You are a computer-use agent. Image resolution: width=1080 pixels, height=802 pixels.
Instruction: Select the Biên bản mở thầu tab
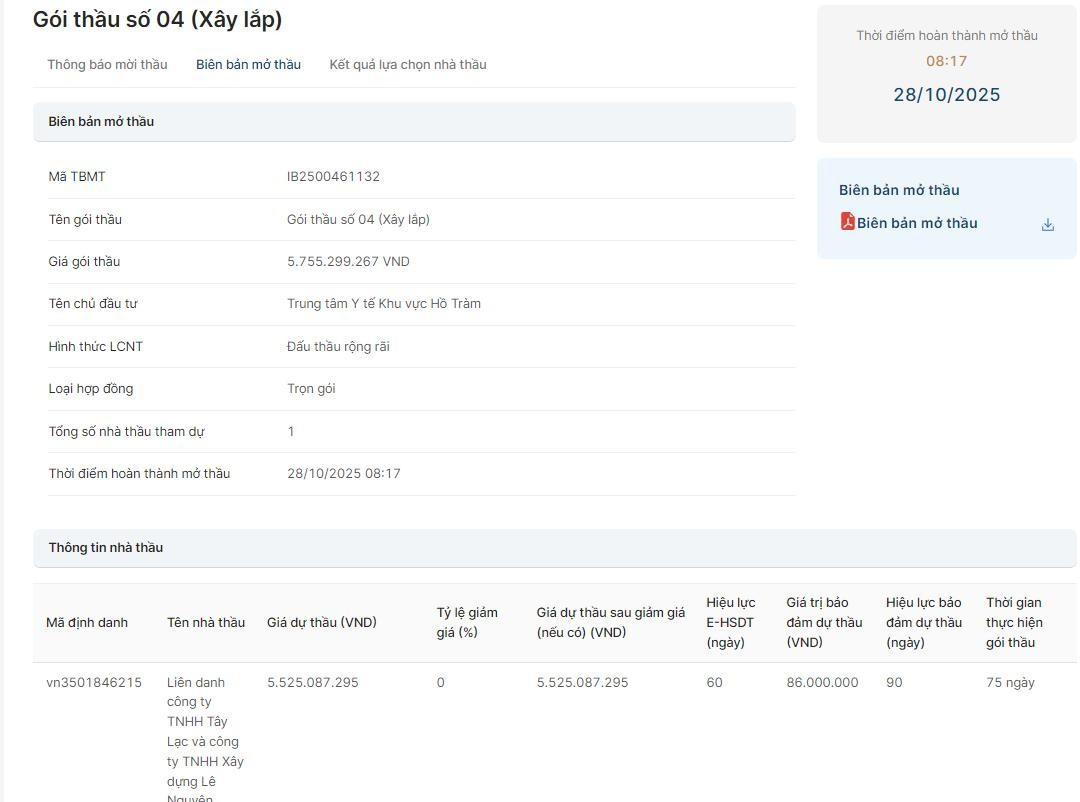coord(248,65)
